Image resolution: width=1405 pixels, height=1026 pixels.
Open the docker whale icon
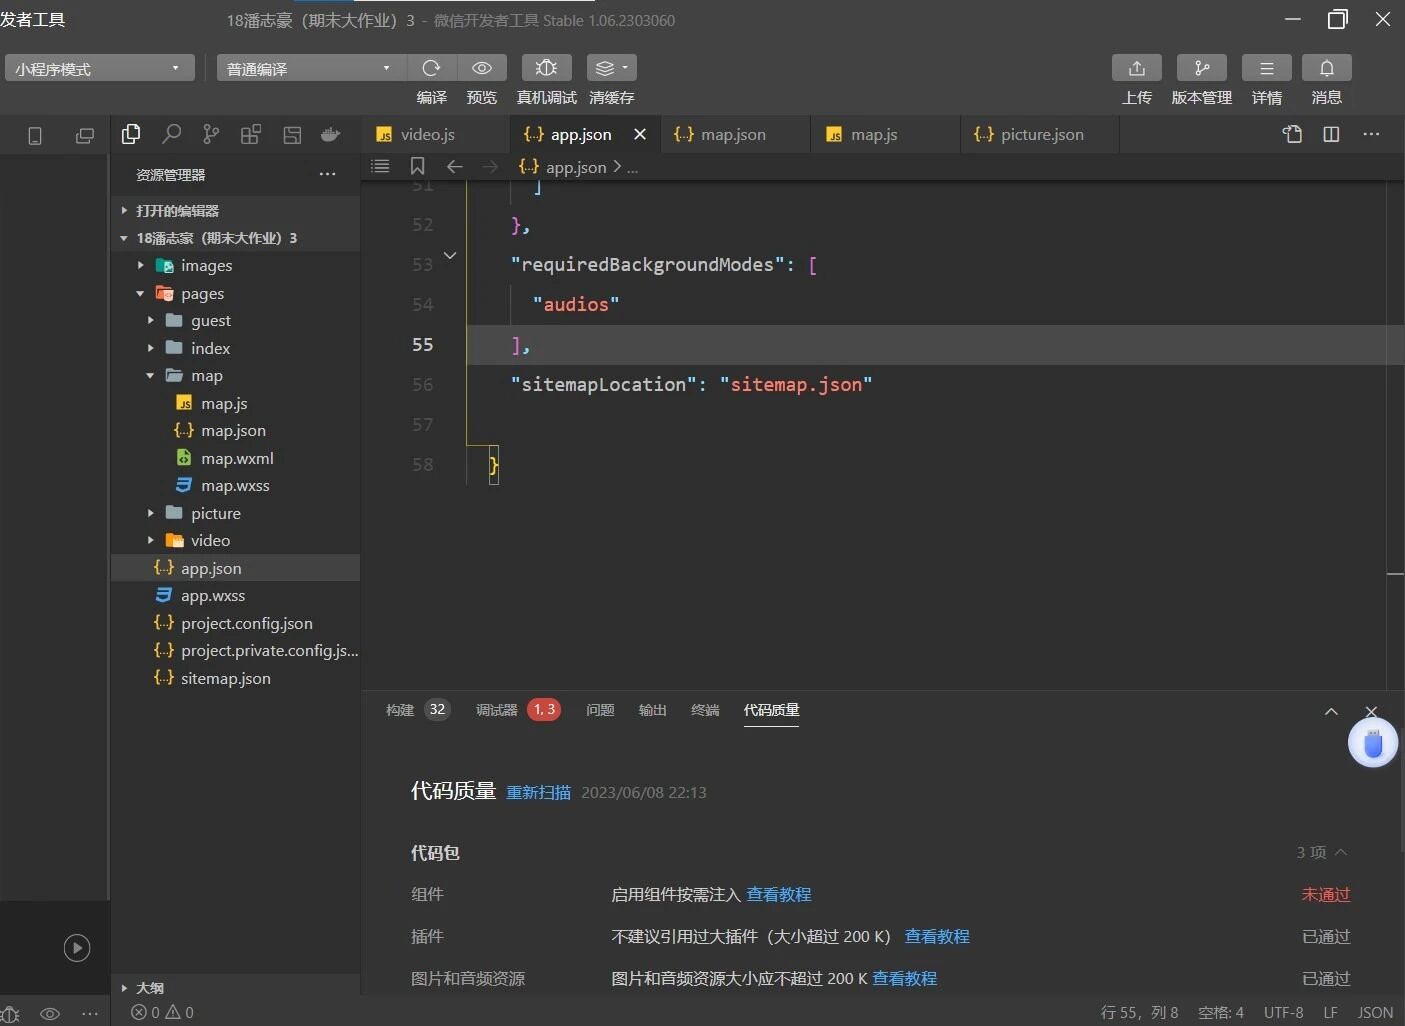click(331, 134)
